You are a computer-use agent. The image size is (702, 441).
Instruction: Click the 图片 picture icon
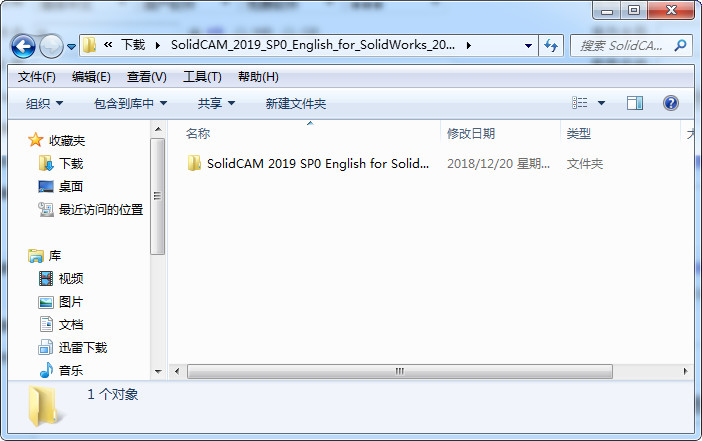[46, 302]
